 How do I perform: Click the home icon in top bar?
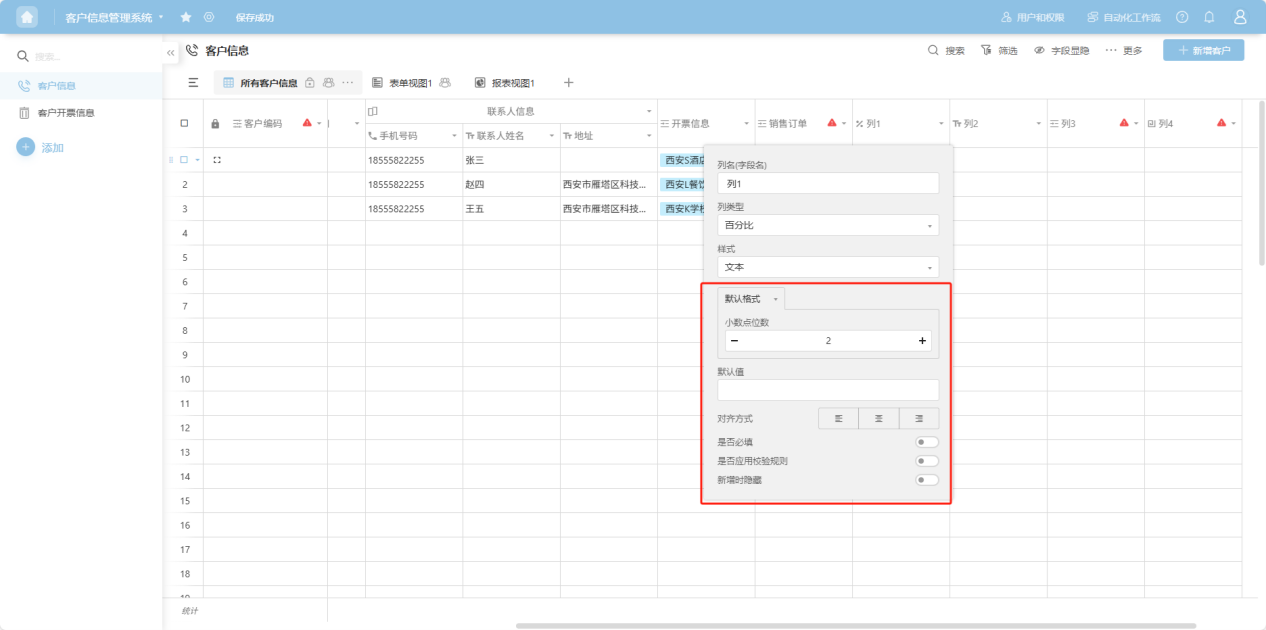pos(27,17)
